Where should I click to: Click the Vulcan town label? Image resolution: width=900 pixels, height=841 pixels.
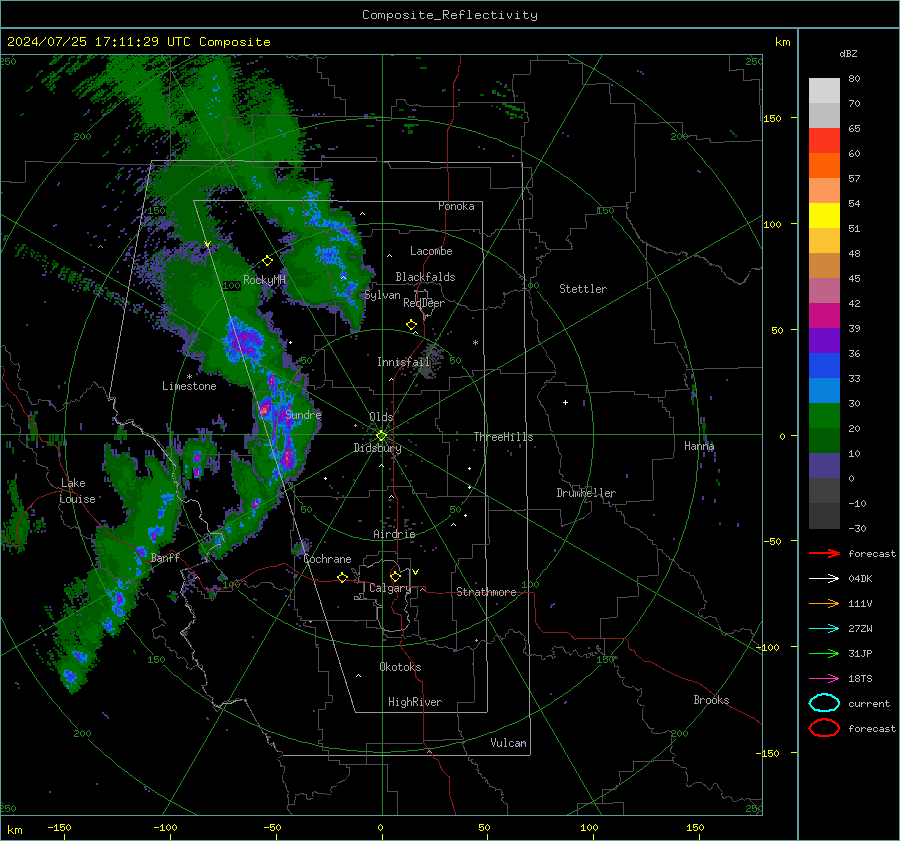pos(508,743)
